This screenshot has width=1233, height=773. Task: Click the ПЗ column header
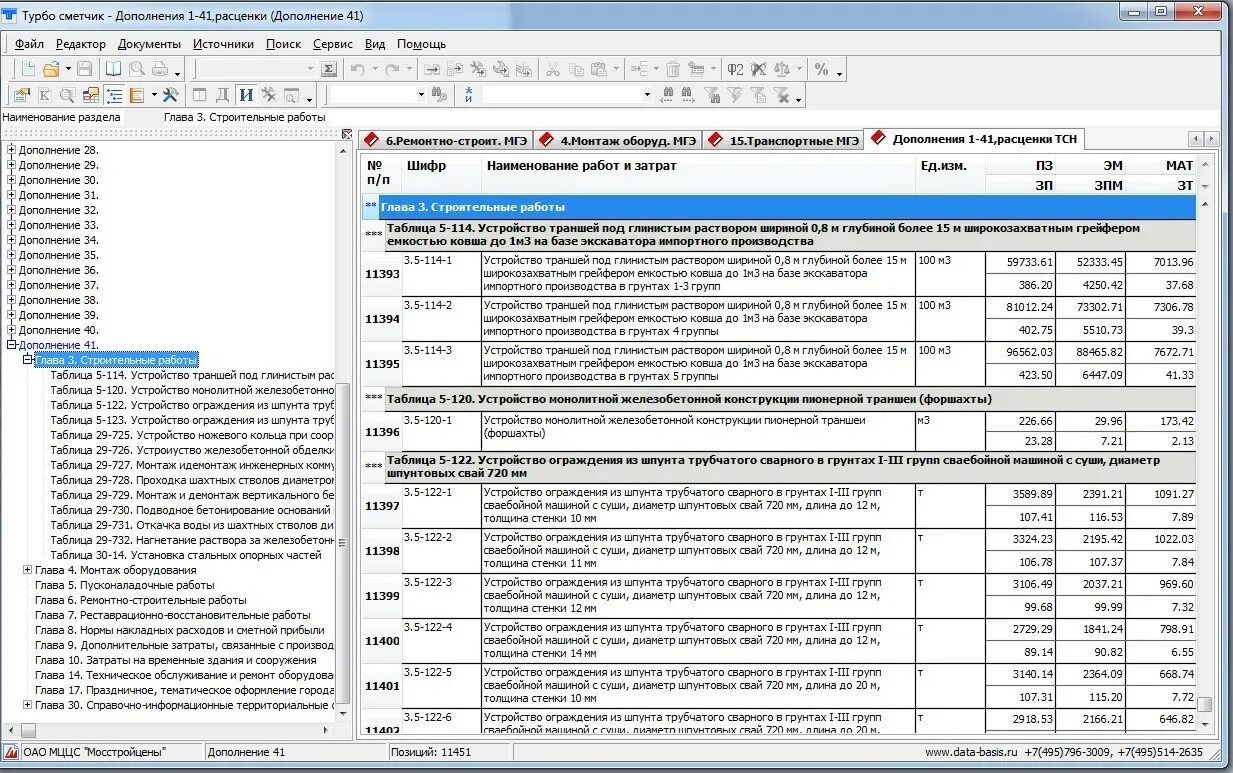point(1021,165)
